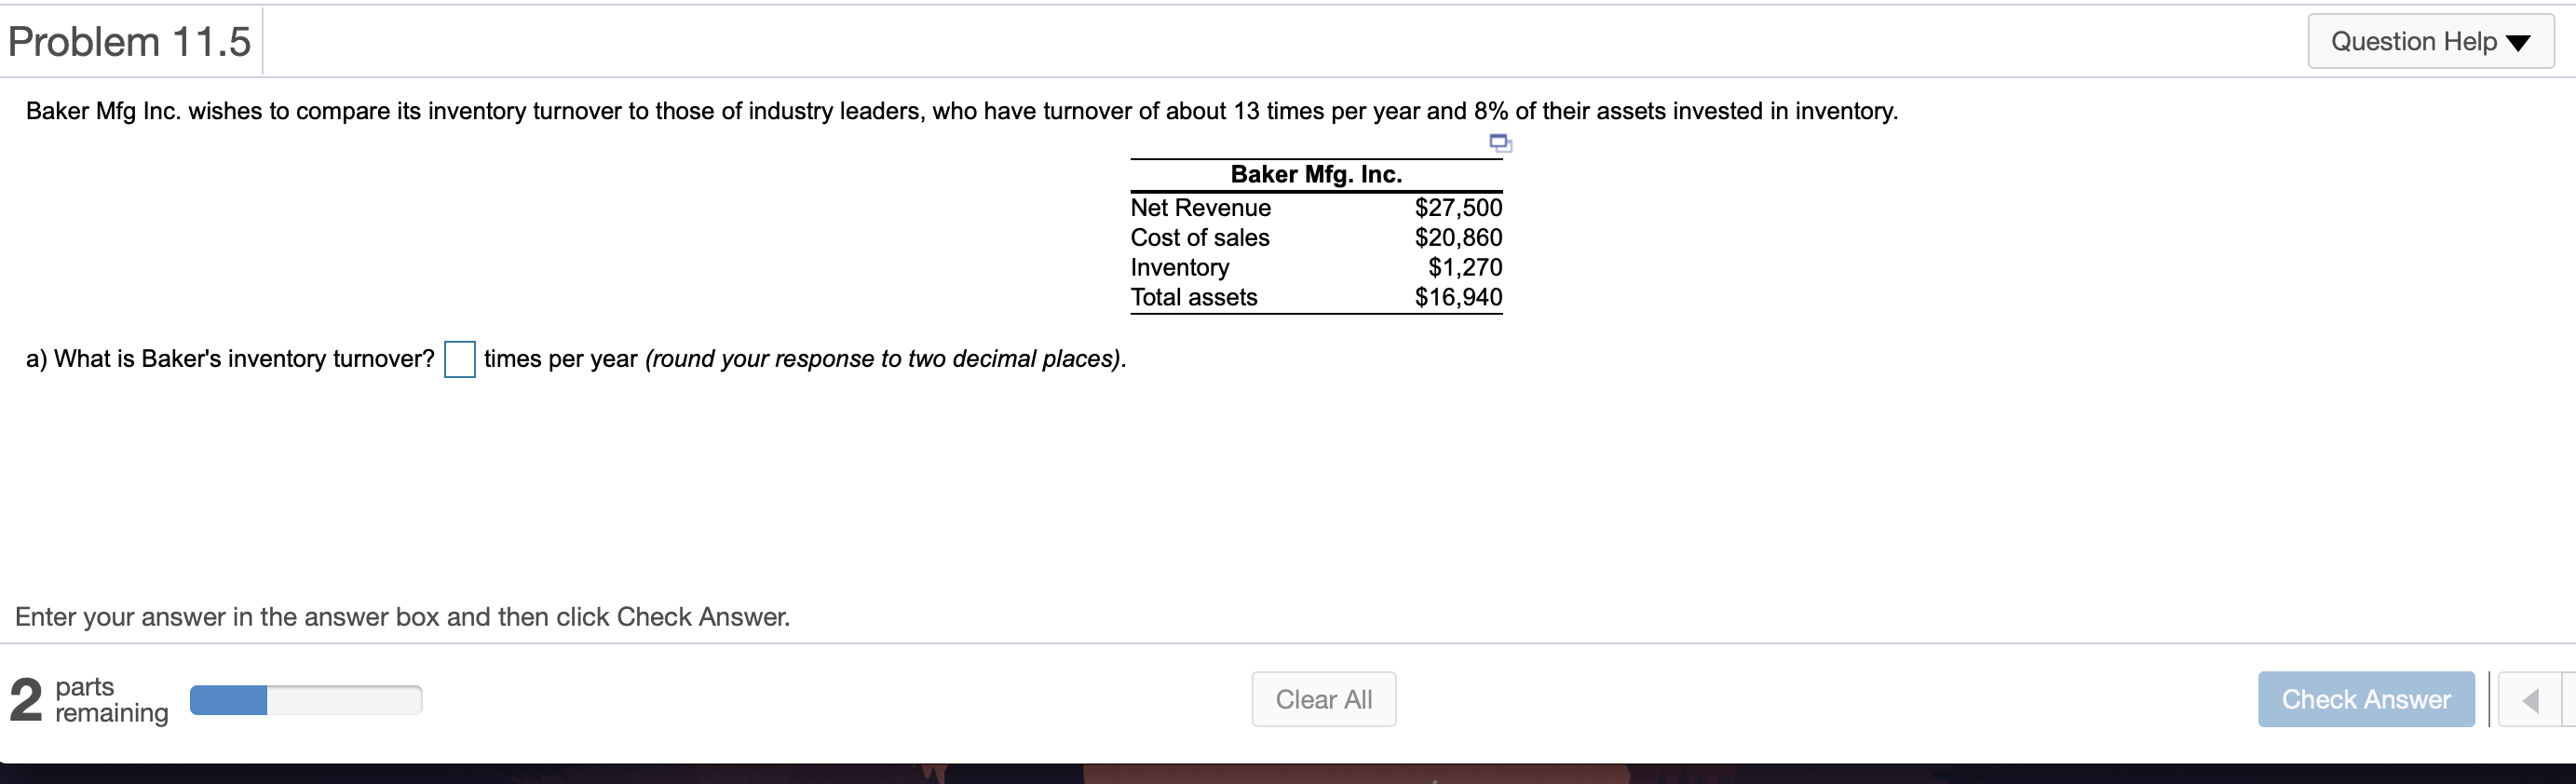Click Clear All to reset your work
2576x784 pixels.
(x=1322, y=699)
